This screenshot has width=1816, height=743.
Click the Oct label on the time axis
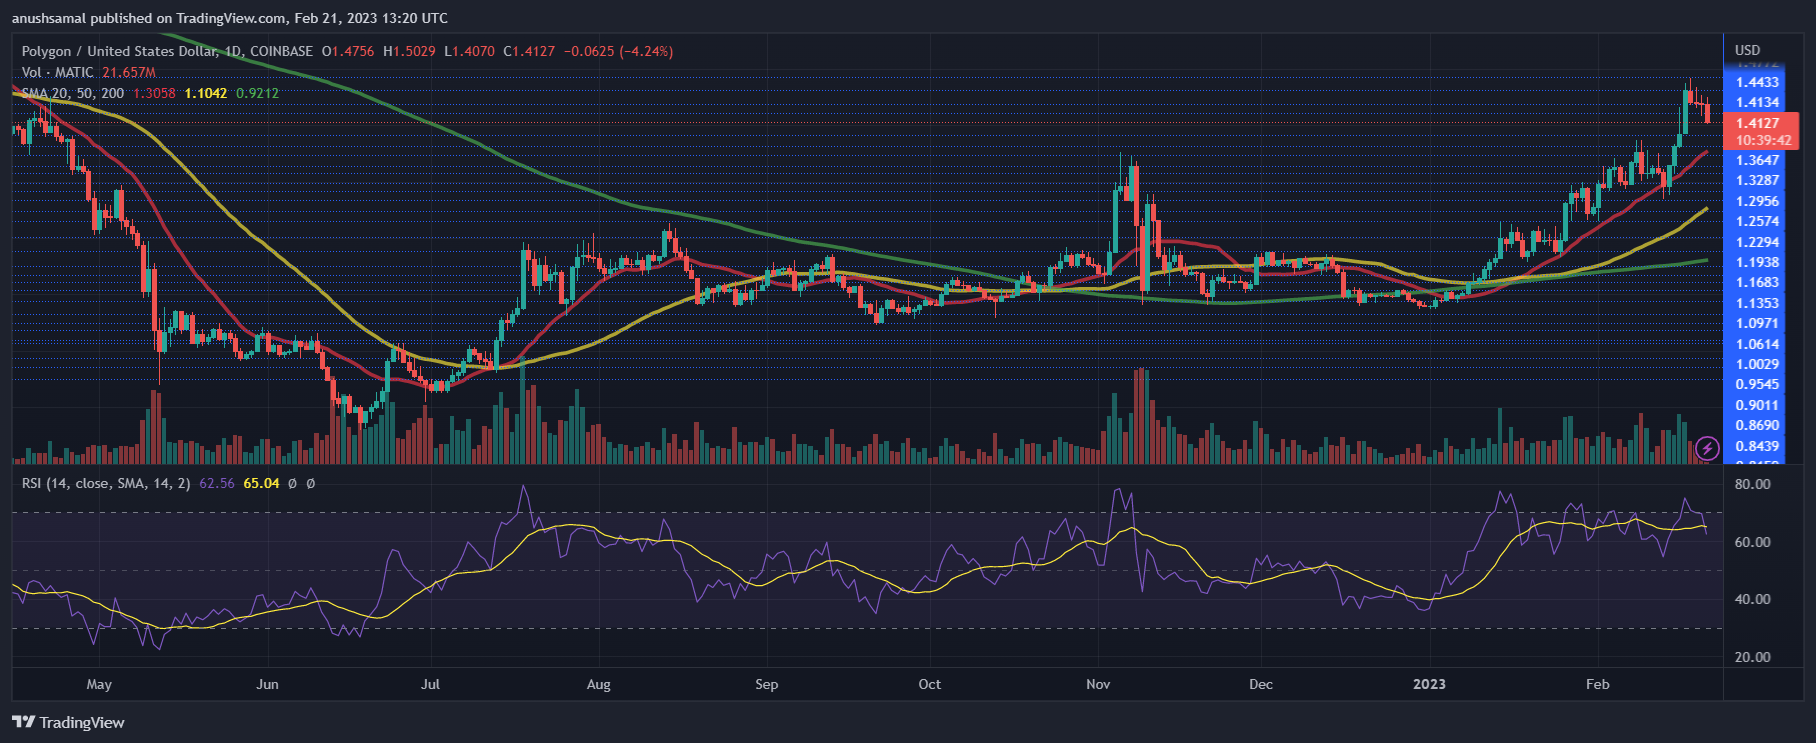click(x=929, y=685)
